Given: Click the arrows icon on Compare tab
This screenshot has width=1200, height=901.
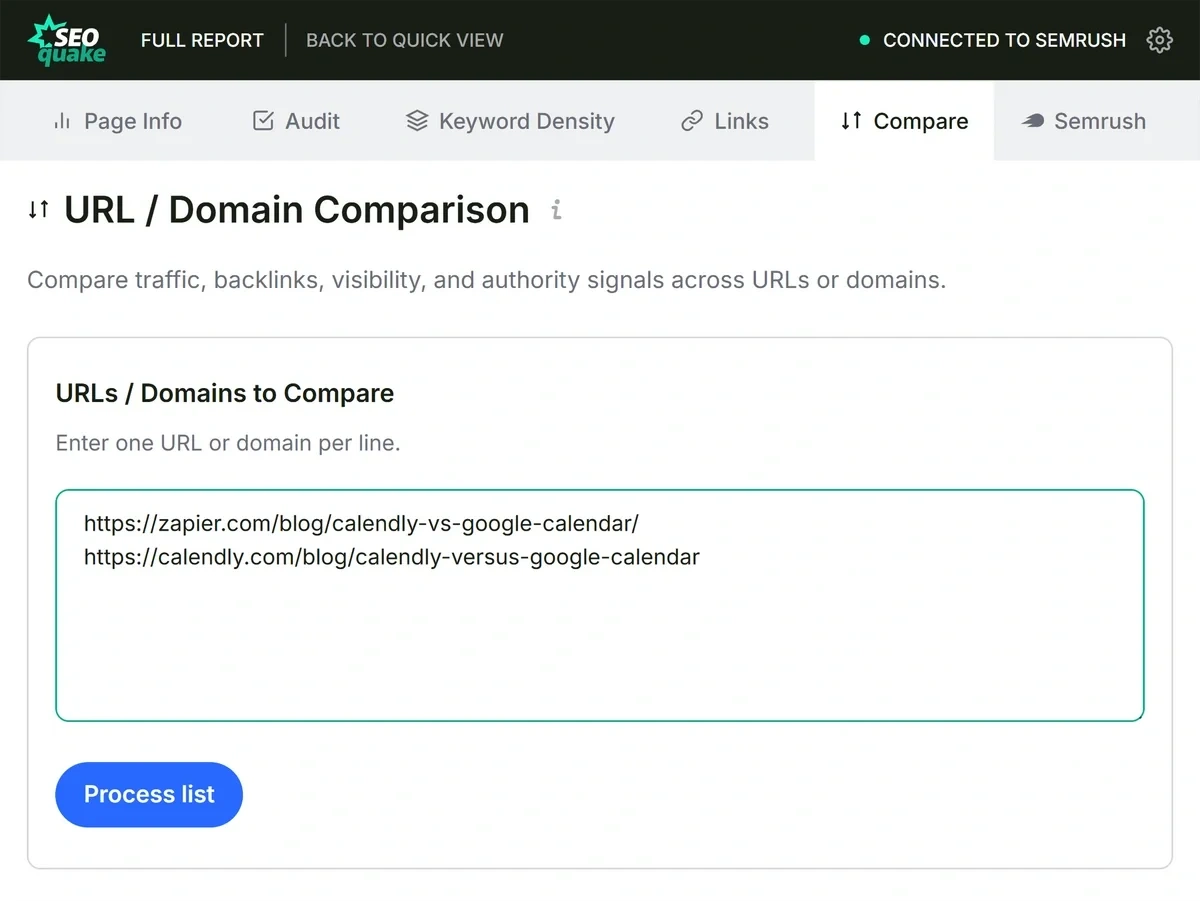Looking at the screenshot, I should pyautogui.click(x=851, y=121).
